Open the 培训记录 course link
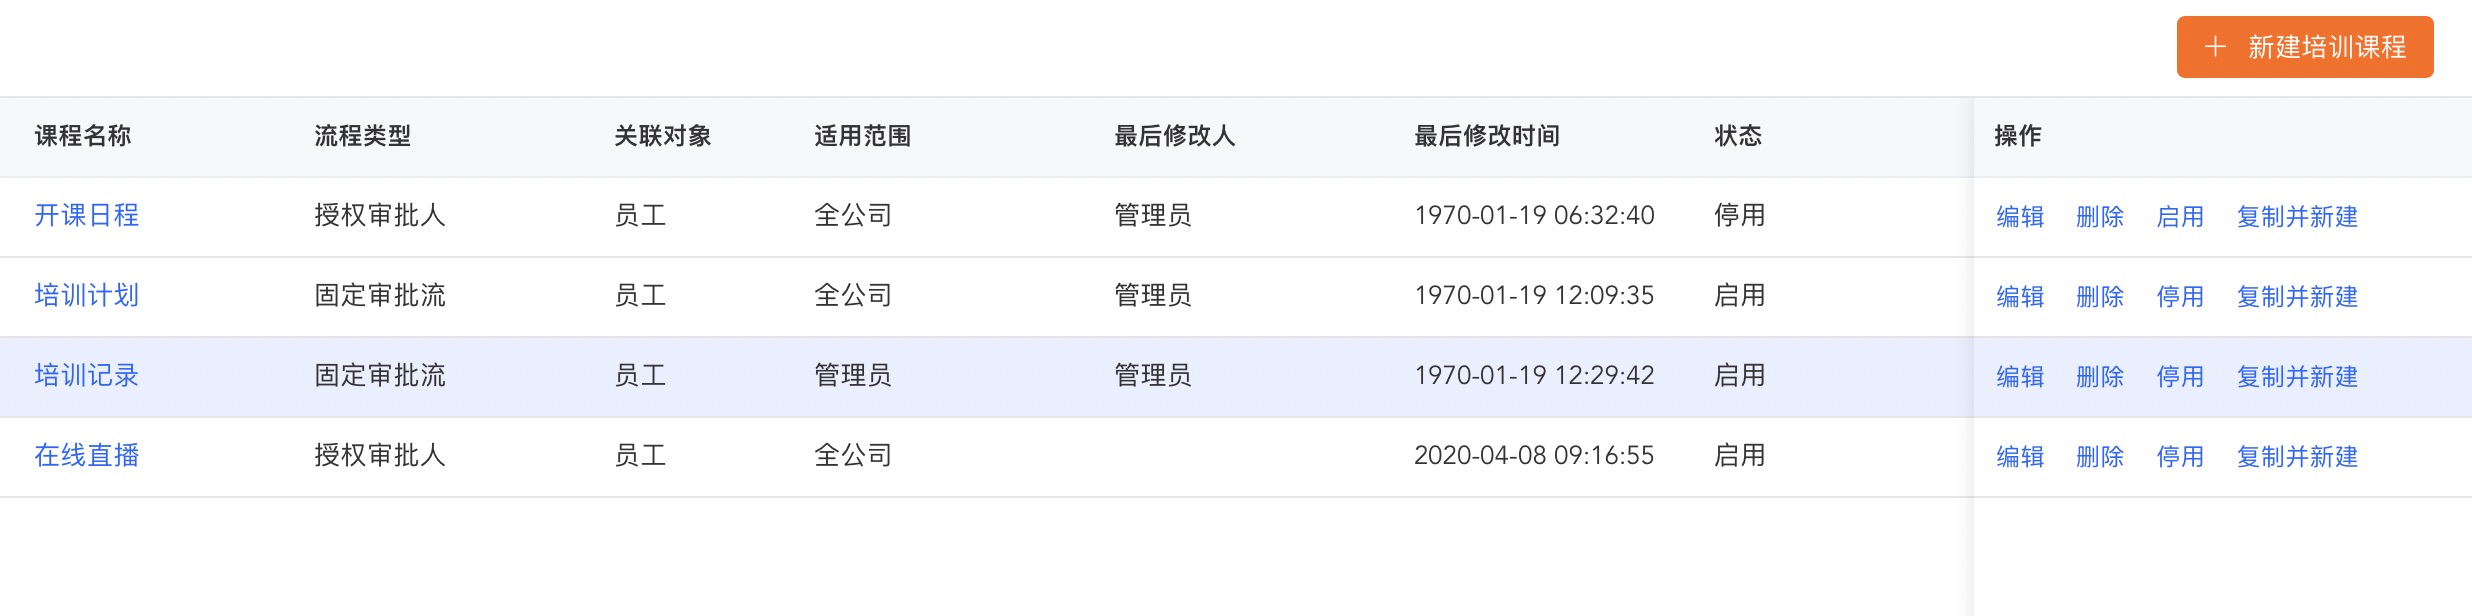 click(87, 376)
